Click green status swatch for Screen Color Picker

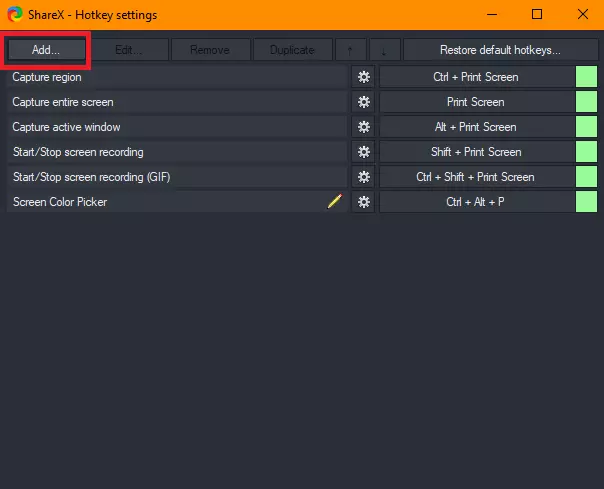[586, 202]
